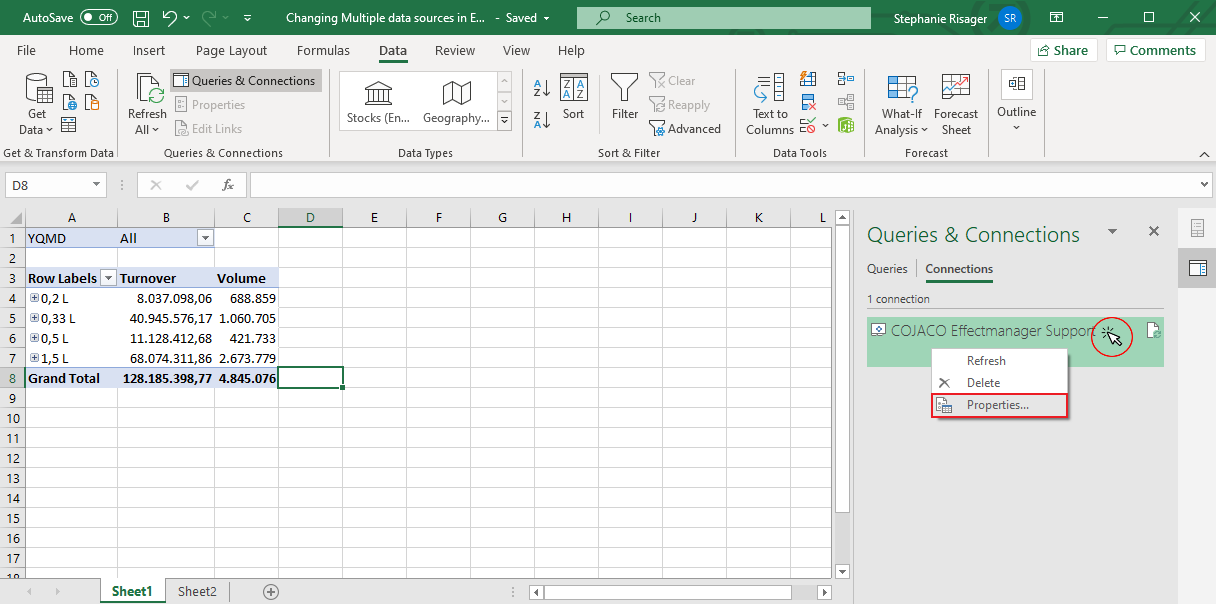Collapse the ribbon with the chevron
1216x604 pixels.
tap(1204, 155)
